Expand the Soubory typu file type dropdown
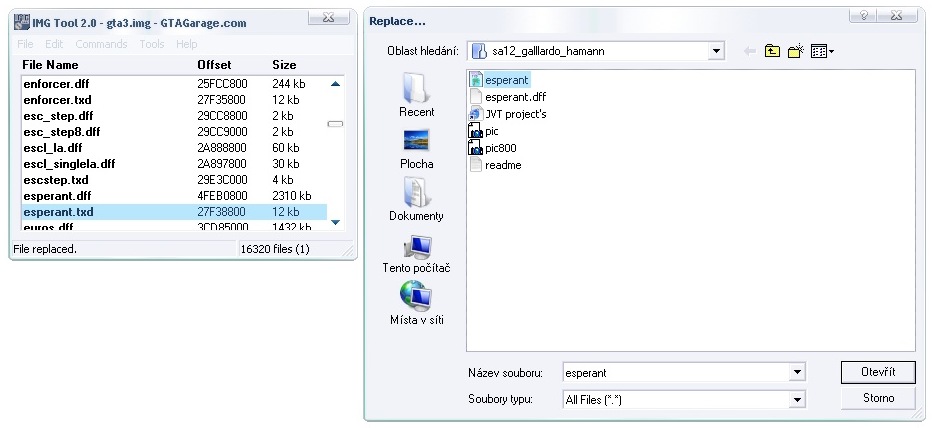This screenshot has height=428, width=933. click(x=796, y=400)
